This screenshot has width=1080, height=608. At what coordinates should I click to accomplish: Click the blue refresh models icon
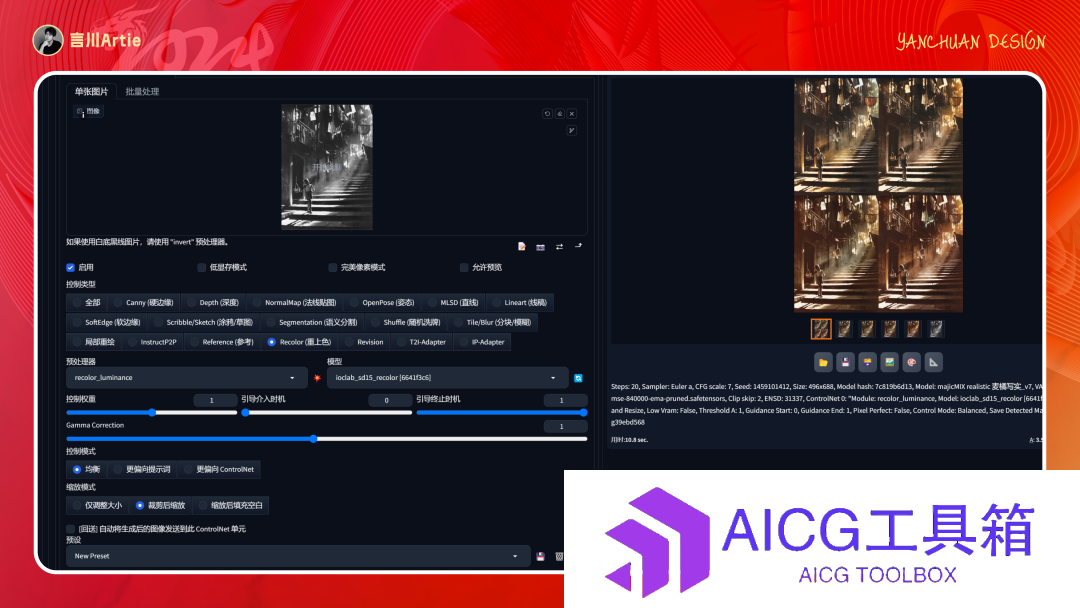(x=579, y=378)
